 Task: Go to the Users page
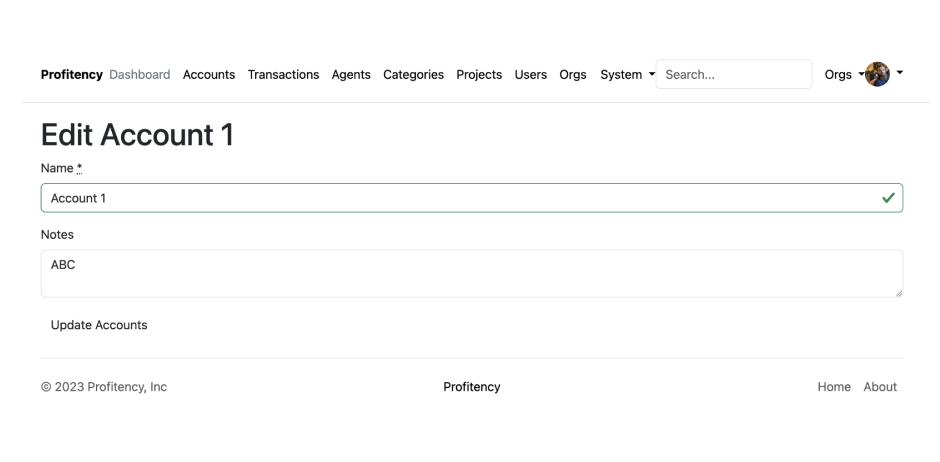(531, 74)
